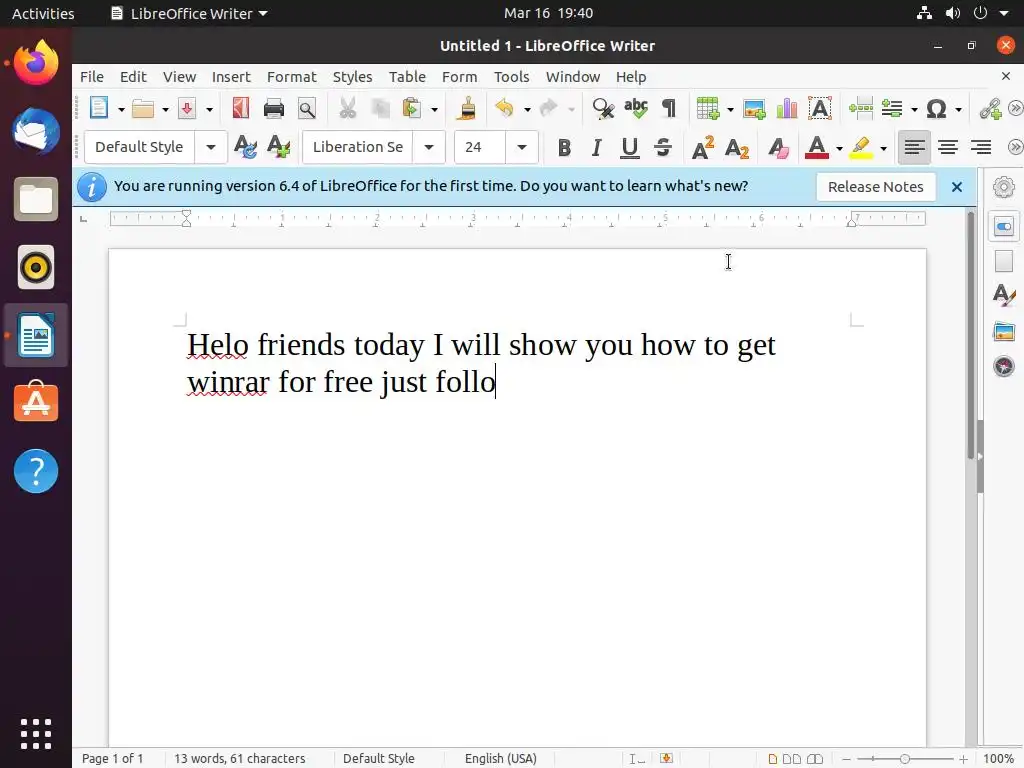Screen dimensions: 1024x768
Task: Click the Release Notes button
Action: pos(876,187)
